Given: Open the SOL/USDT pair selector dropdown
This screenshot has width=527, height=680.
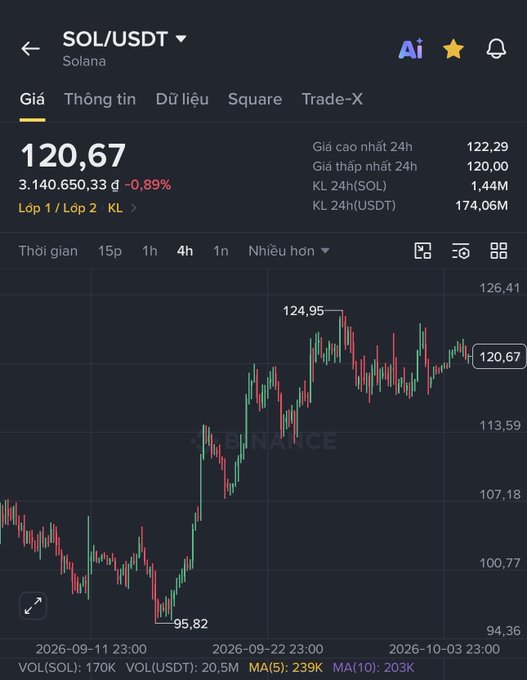Looking at the screenshot, I should [124, 39].
